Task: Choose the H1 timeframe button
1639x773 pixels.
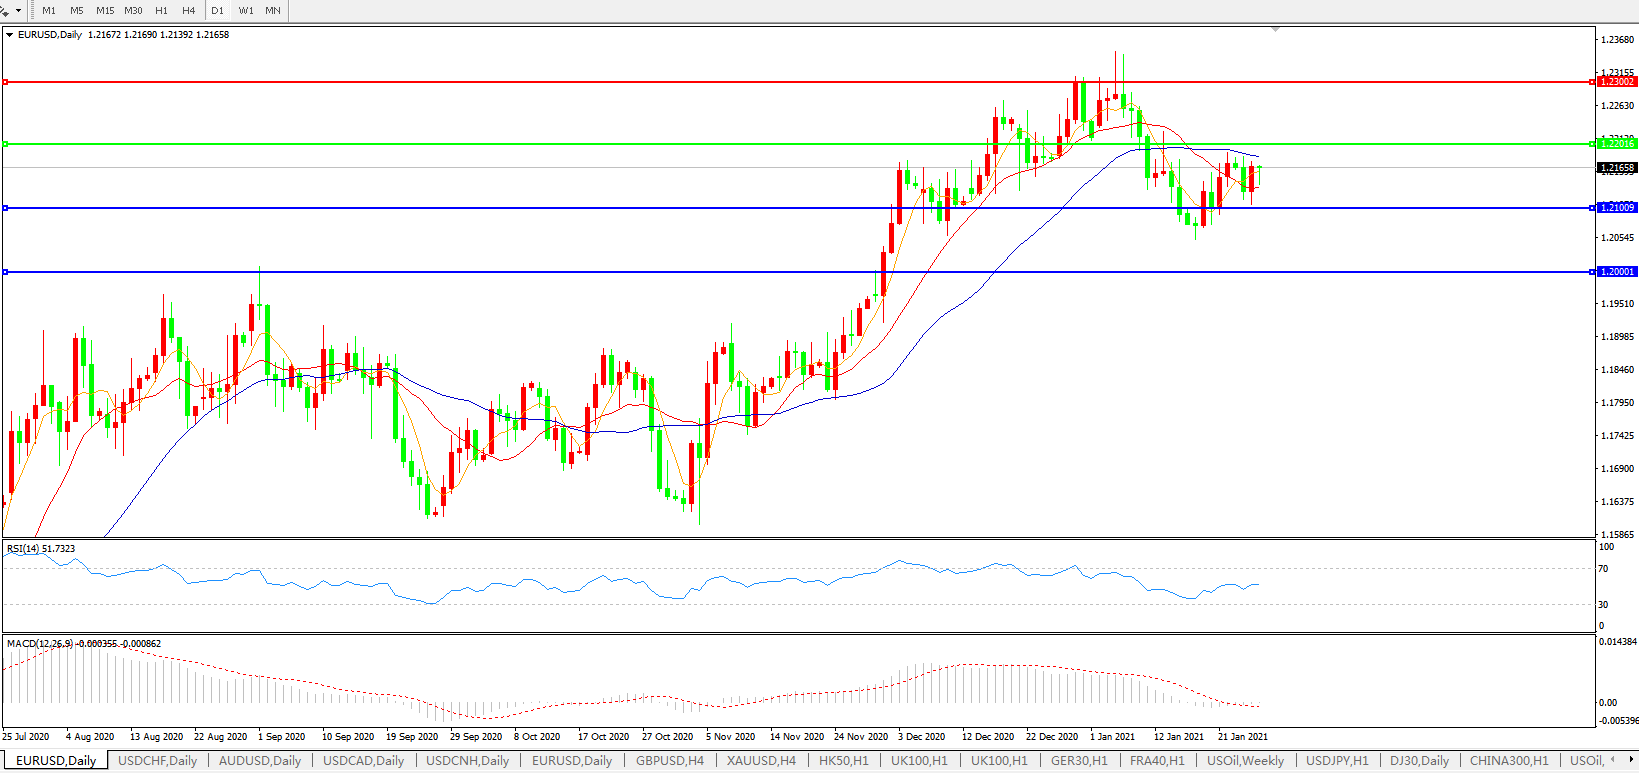Action: [161, 11]
